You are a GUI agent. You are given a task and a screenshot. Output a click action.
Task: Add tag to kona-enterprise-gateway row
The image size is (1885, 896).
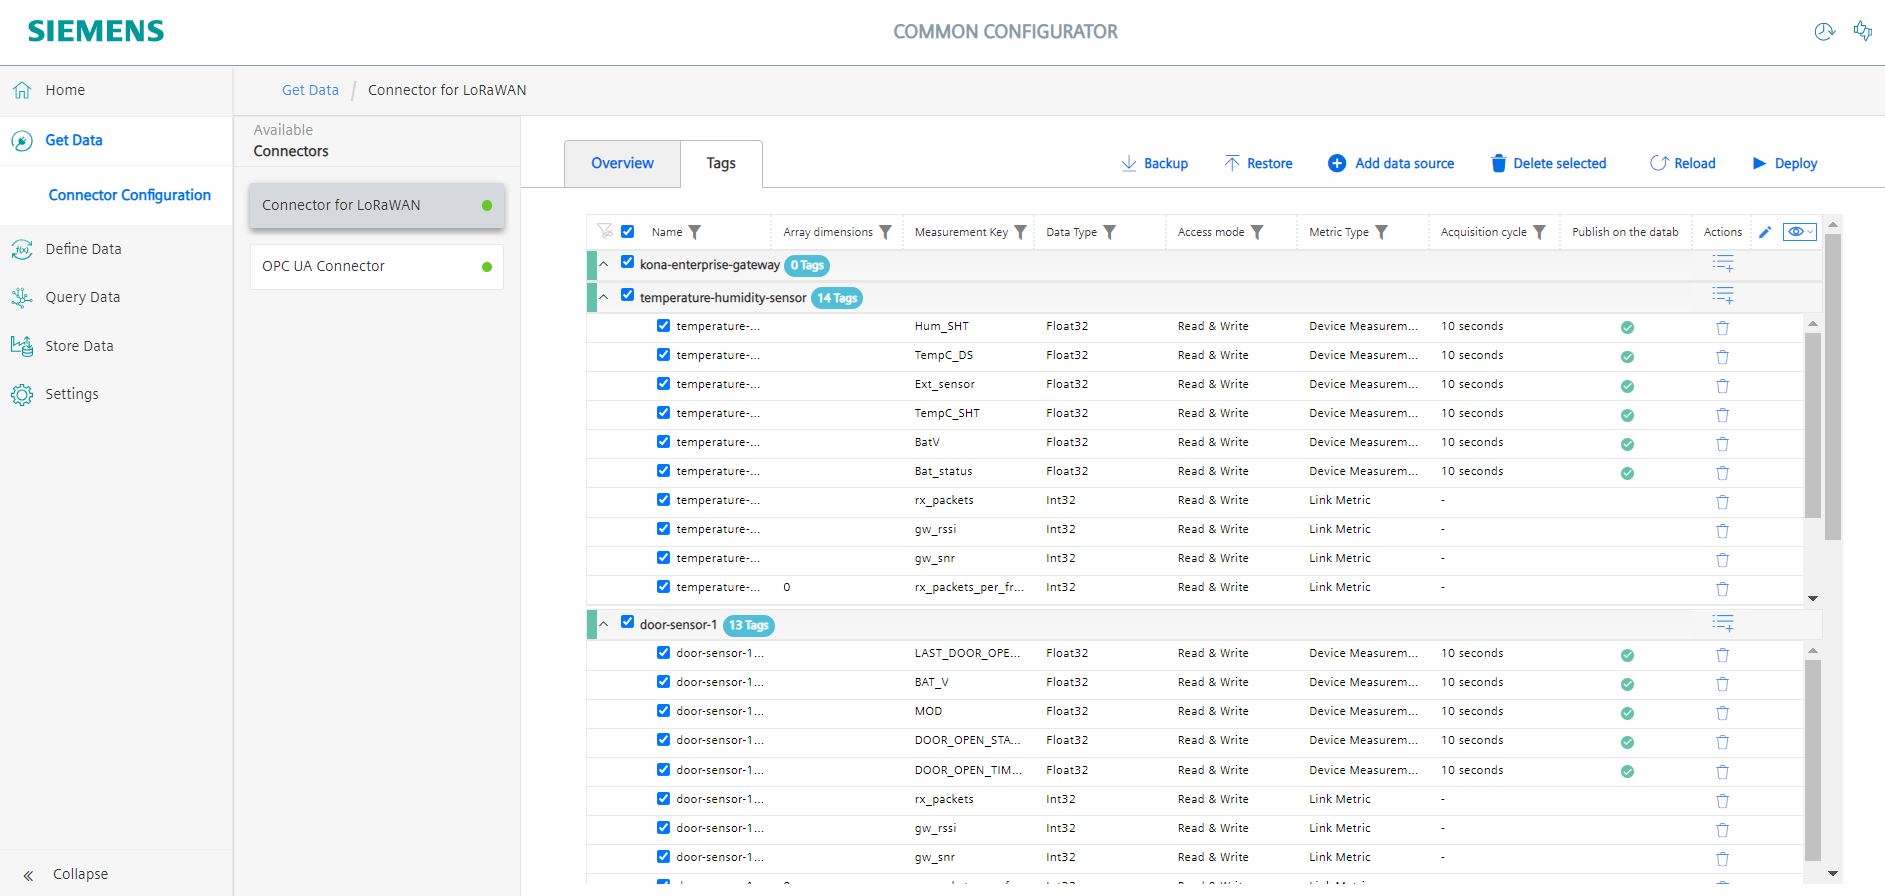(1722, 264)
